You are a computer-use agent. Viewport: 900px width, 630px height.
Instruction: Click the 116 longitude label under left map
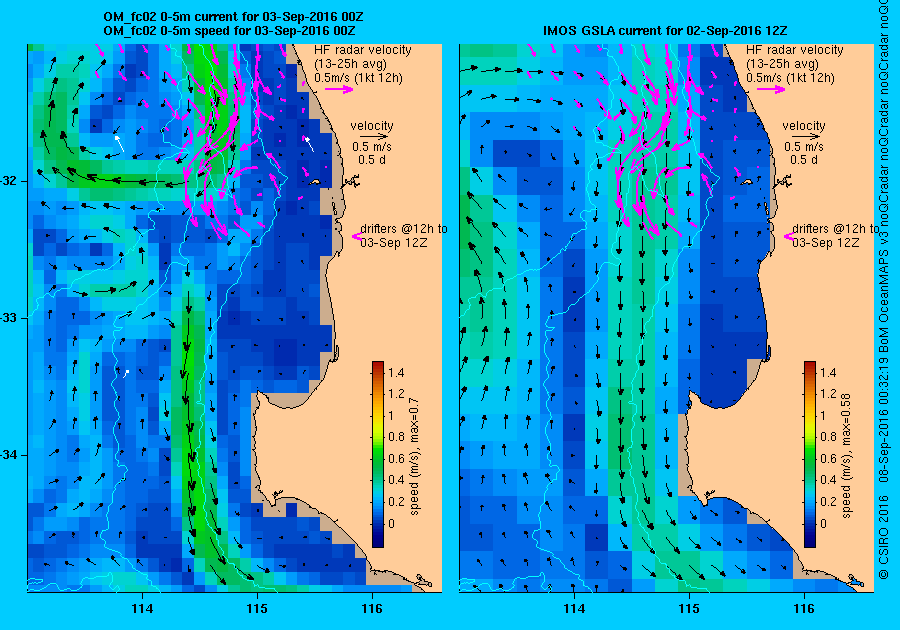click(372, 609)
